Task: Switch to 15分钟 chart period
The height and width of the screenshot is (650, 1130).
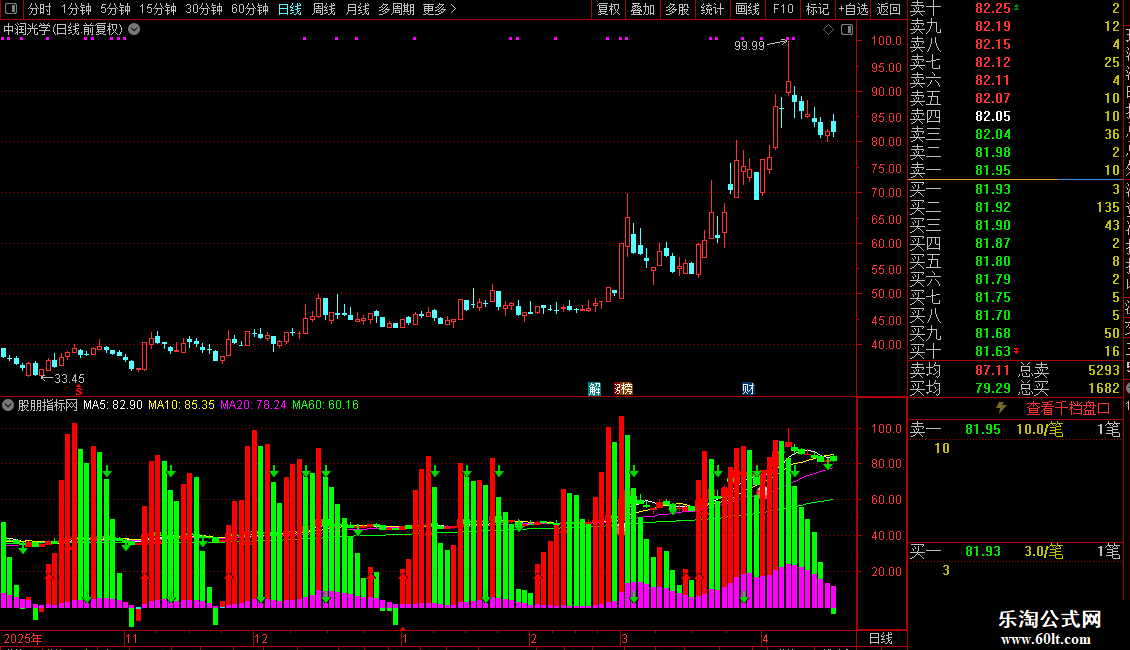Action: [x=157, y=9]
